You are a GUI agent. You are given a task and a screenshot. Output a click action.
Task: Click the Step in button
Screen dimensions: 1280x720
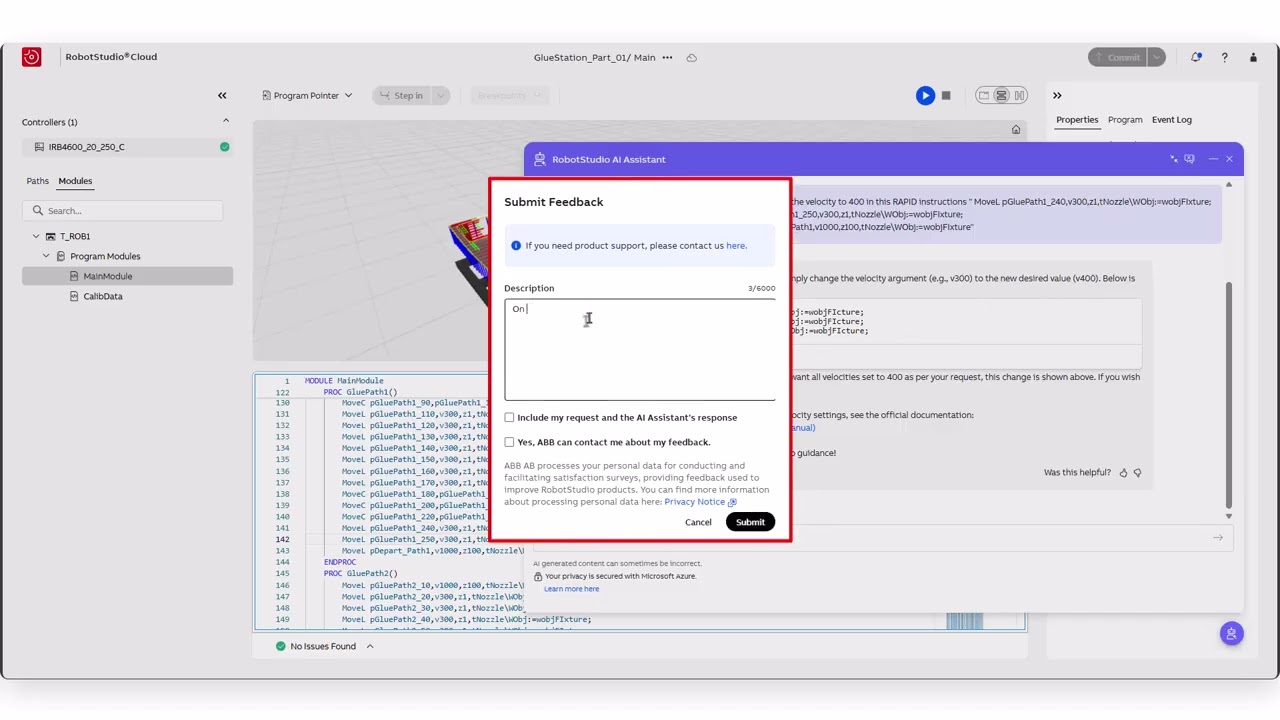[402, 95]
